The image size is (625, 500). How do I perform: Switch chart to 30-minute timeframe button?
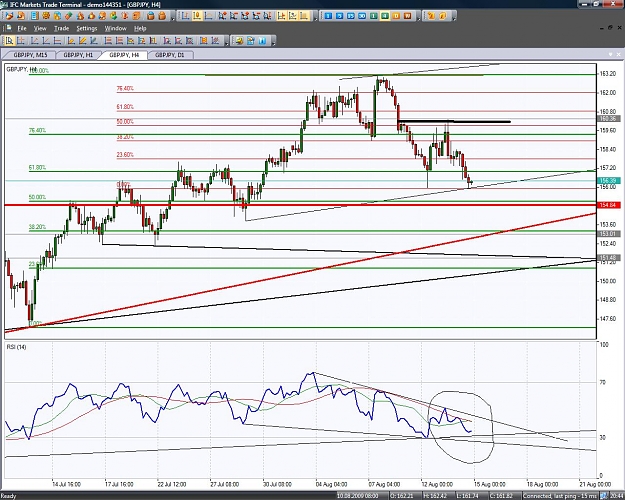(x=362, y=16)
